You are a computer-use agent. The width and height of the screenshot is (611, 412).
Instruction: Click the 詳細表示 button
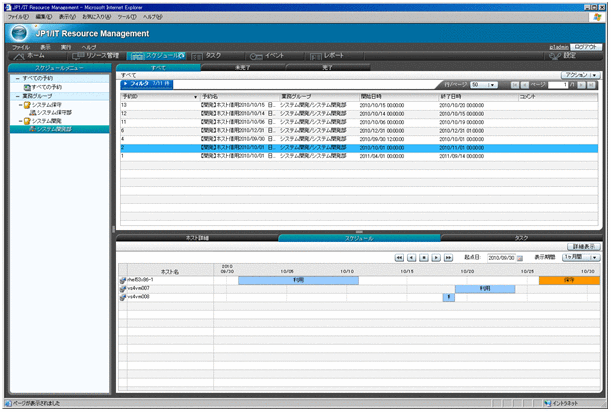coord(584,245)
